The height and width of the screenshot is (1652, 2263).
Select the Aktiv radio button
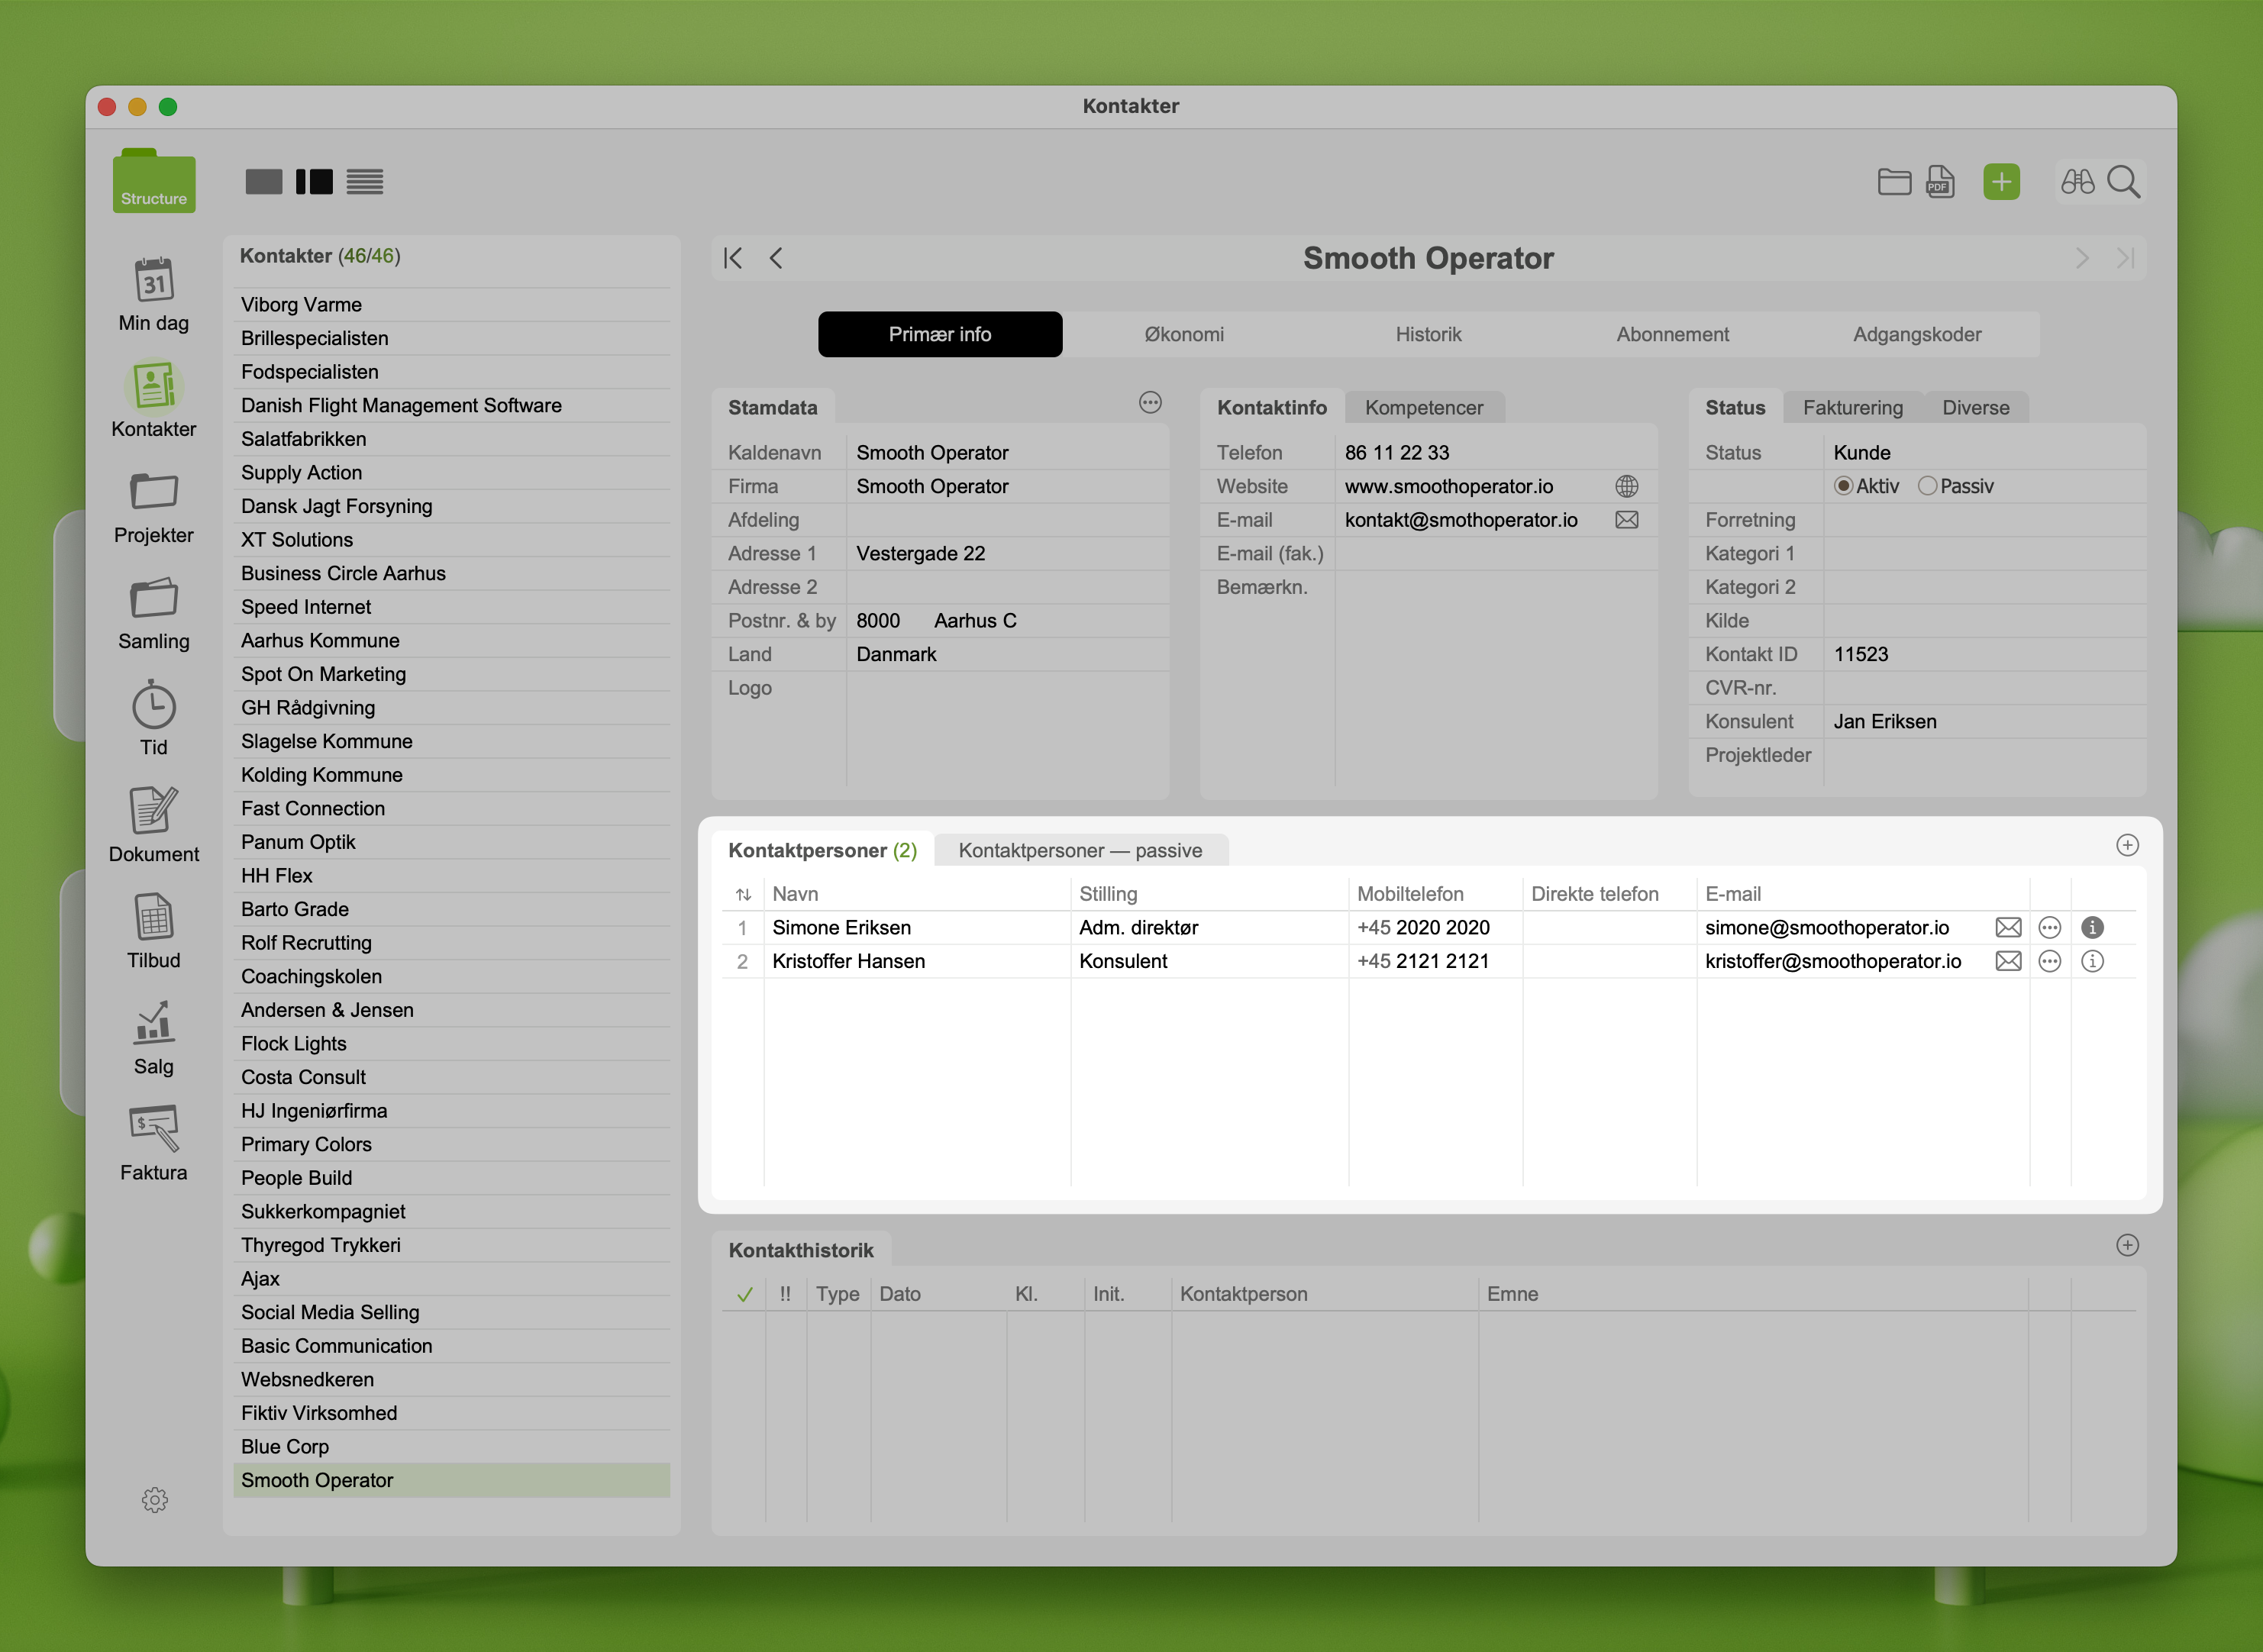(1843, 487)
